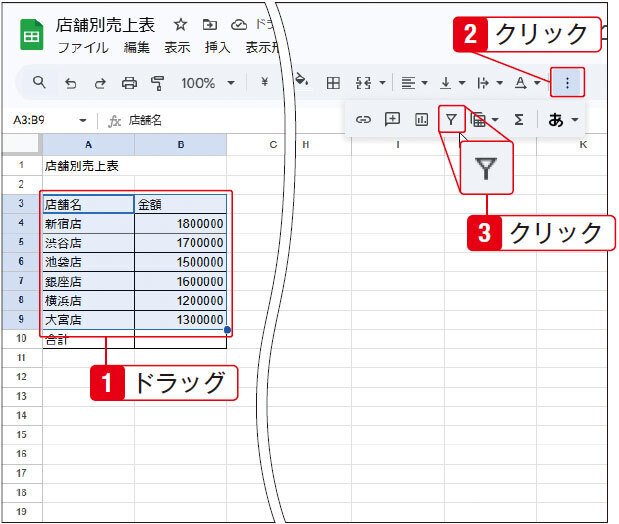Screen dimensions: 619x524
Task: Select row 12 header
Action: tap(21, 377)
